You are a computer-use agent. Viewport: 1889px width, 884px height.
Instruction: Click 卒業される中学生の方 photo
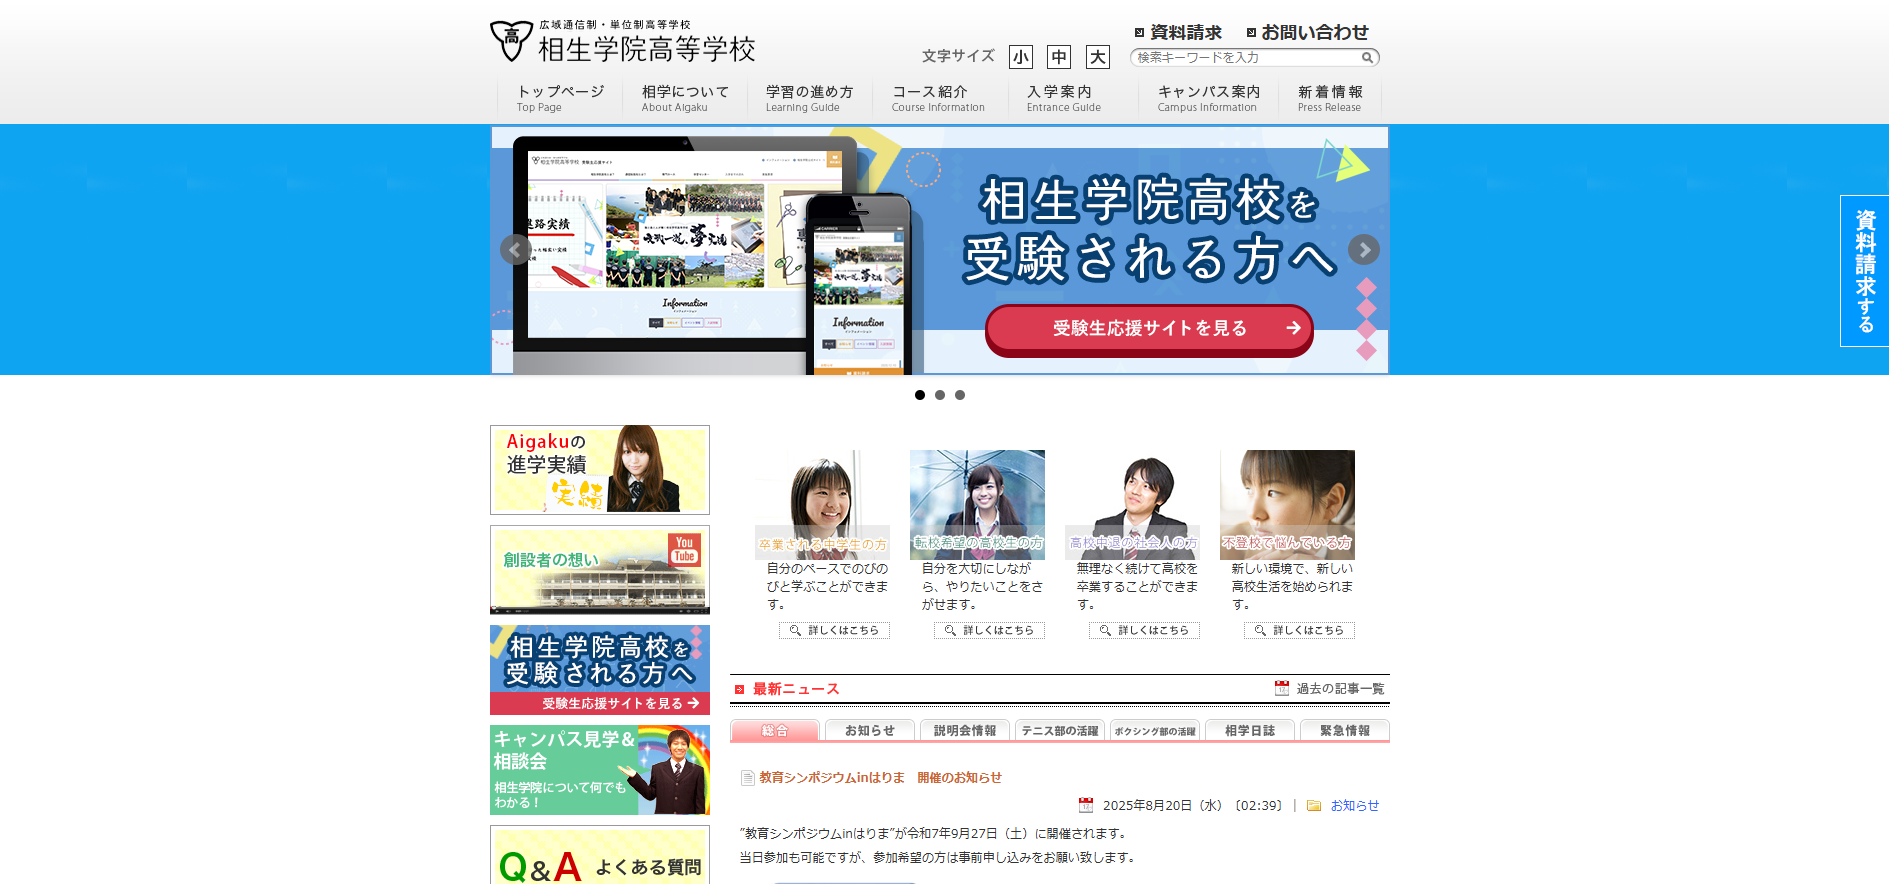coord(822,504)
